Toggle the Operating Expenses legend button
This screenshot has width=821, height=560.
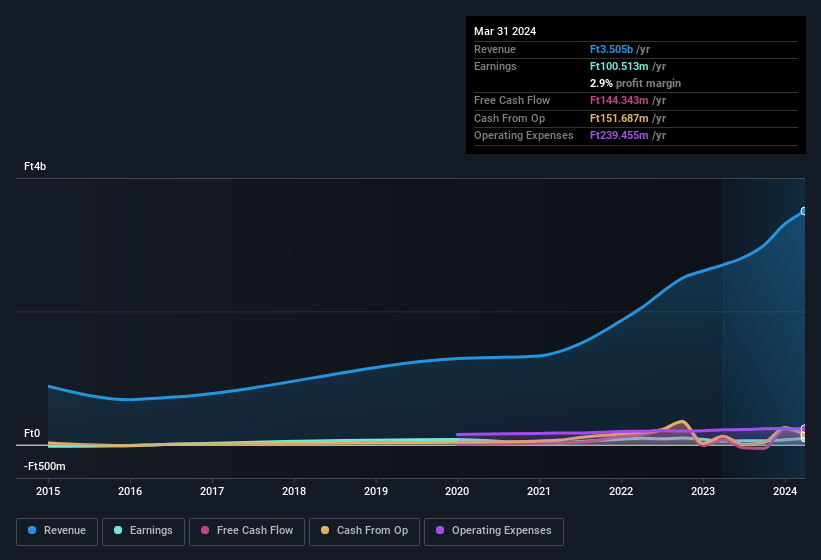point(494,531)
